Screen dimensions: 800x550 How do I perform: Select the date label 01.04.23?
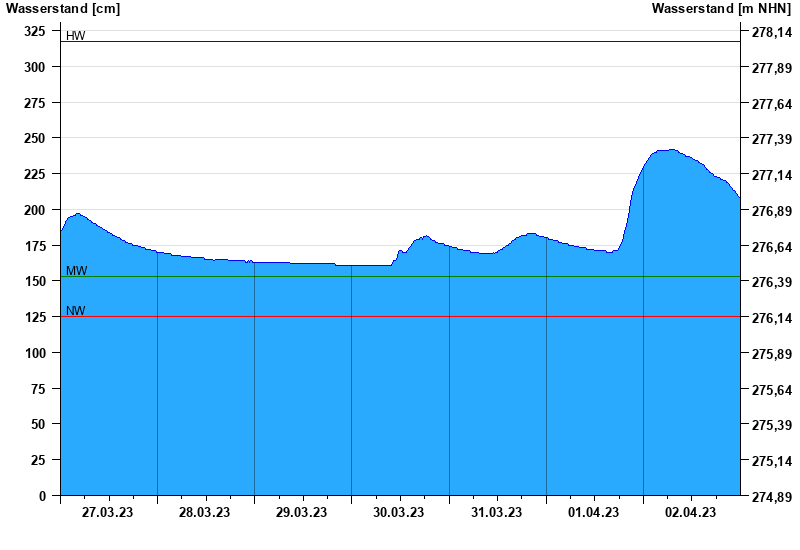(593, 512)
